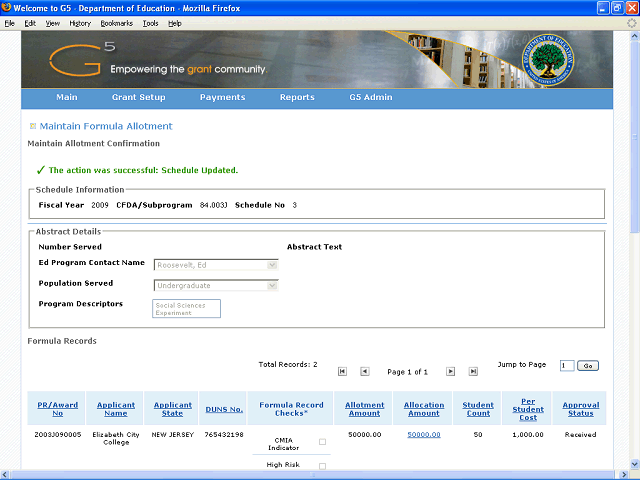Click the next page arrow icon

(x=450, y=371)
